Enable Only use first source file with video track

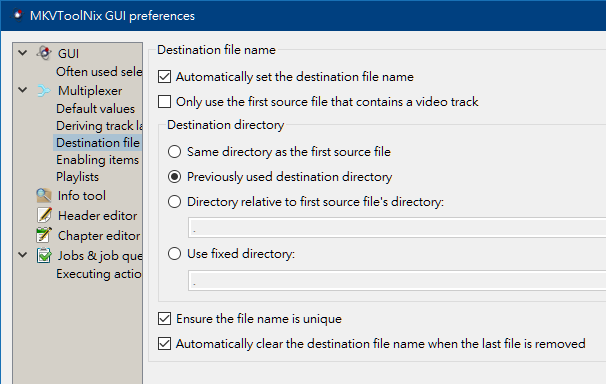(164, 102)
